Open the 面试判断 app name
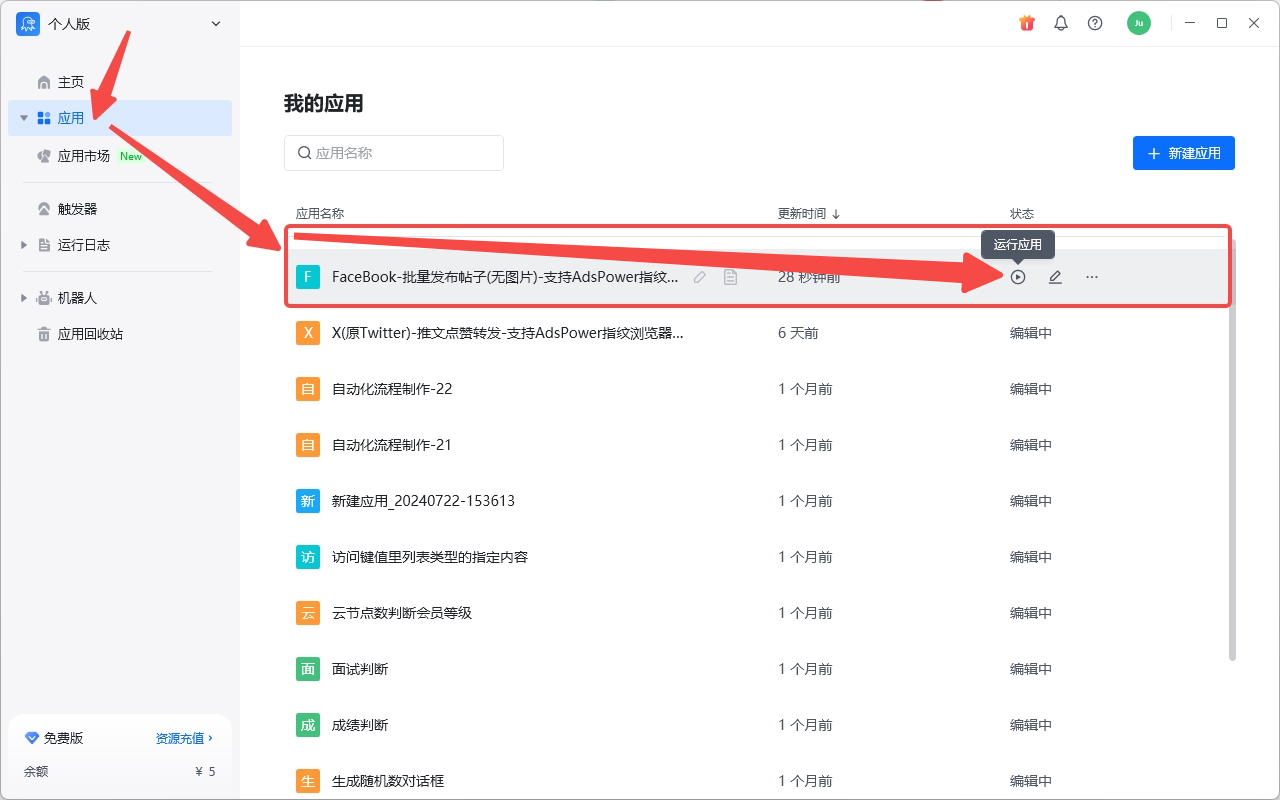 click(x=360, y=669)
